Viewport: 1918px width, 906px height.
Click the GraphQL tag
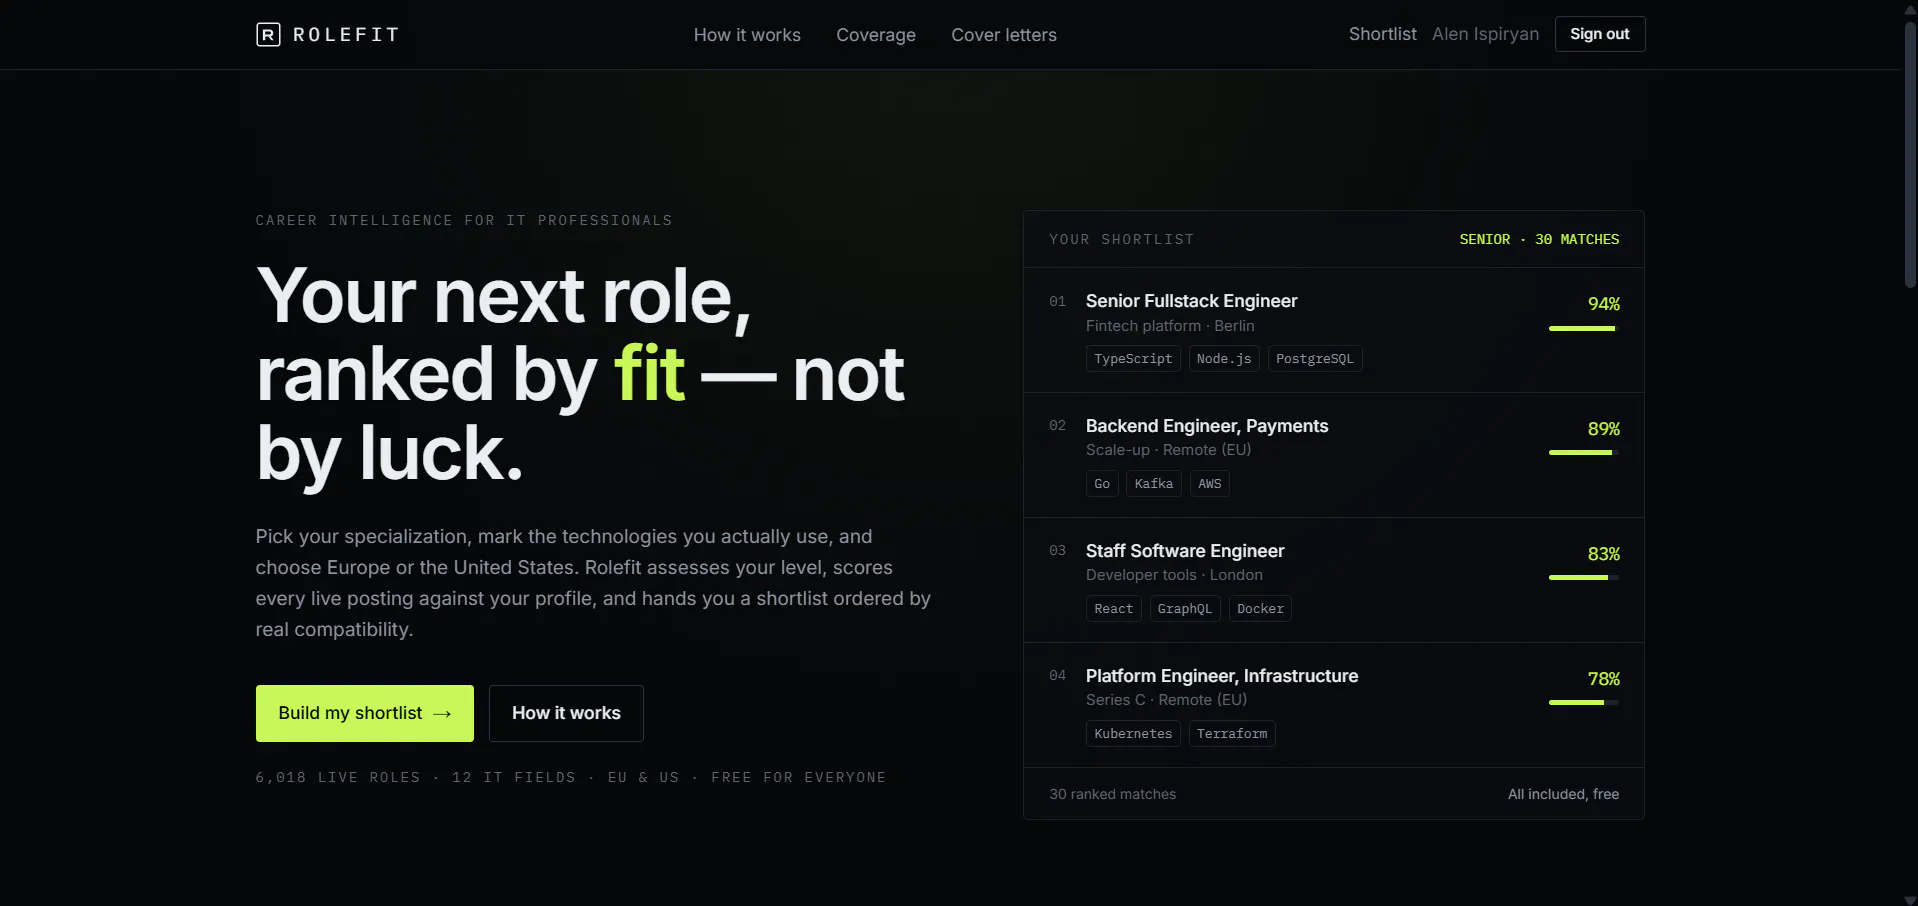1185,609
